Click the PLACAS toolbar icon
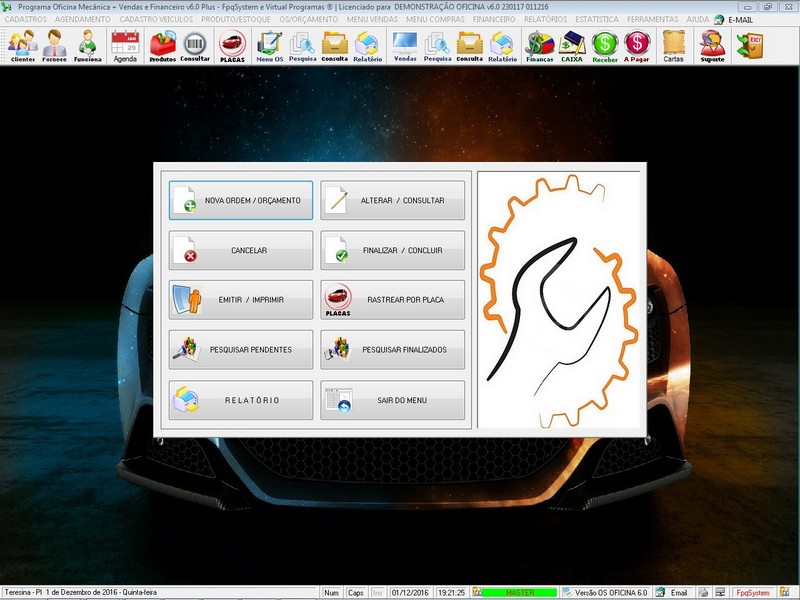This screenshot has width=800, height=600. coord(232,45)
